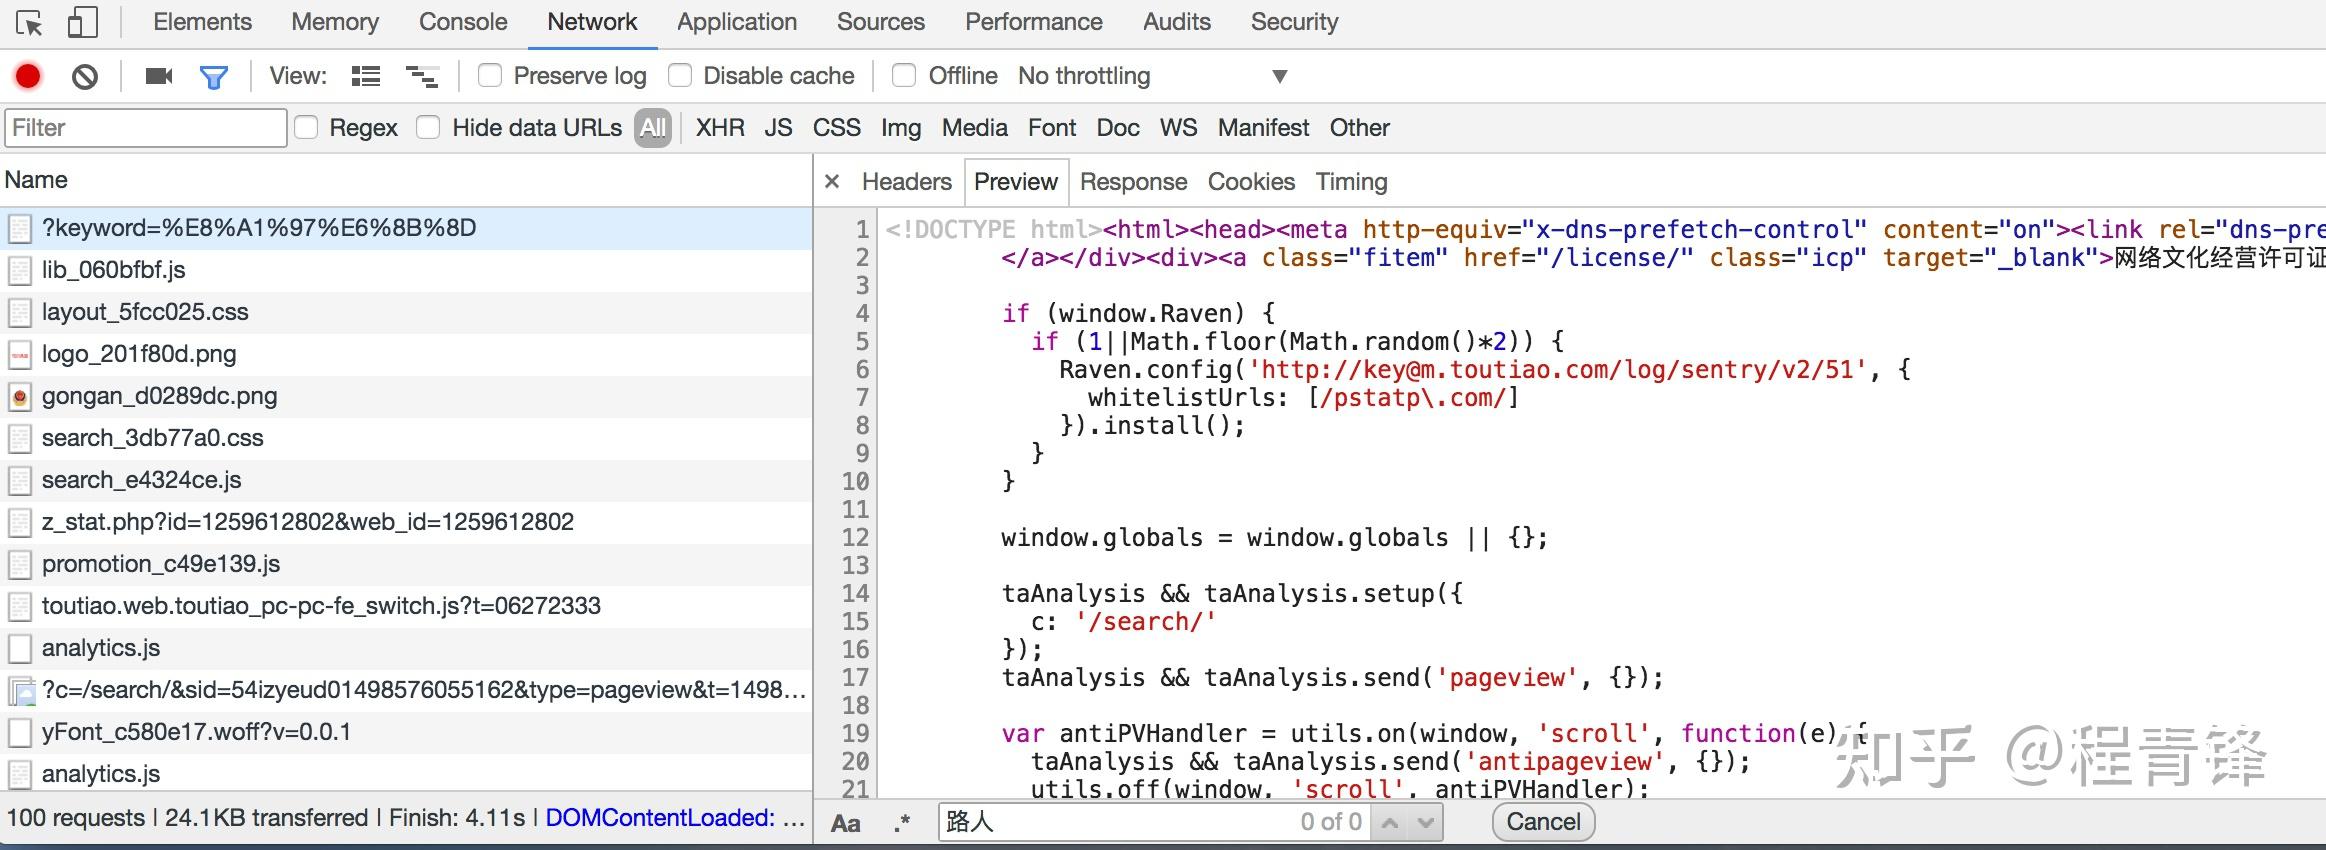Switch to the Console tab
Image resolution: width=2326 pixels, height=850 pixels.
462,22
